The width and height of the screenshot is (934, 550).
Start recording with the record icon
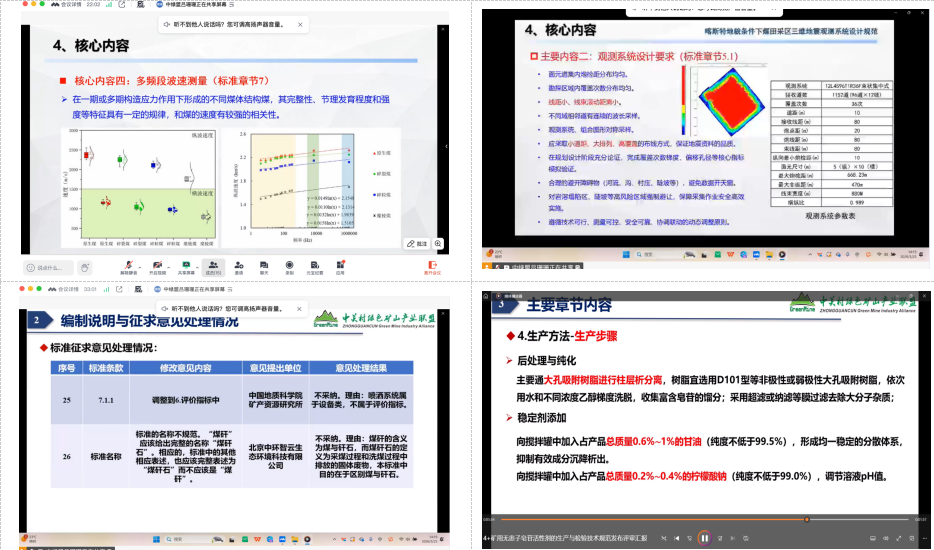[290, 267]
